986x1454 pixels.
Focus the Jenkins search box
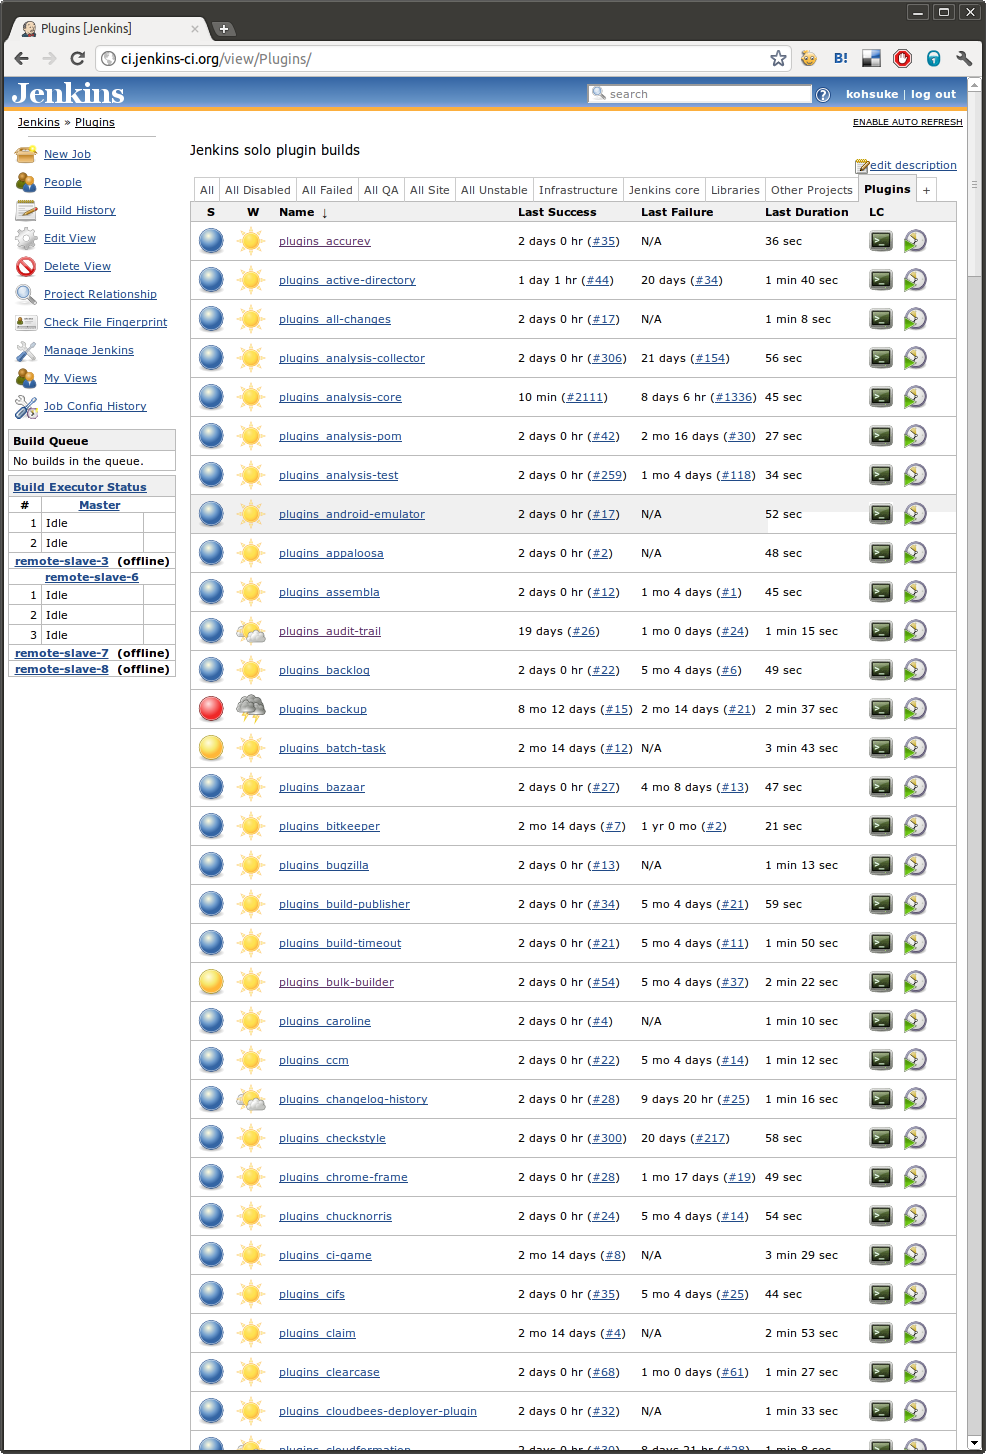click(x=700, y=94)
